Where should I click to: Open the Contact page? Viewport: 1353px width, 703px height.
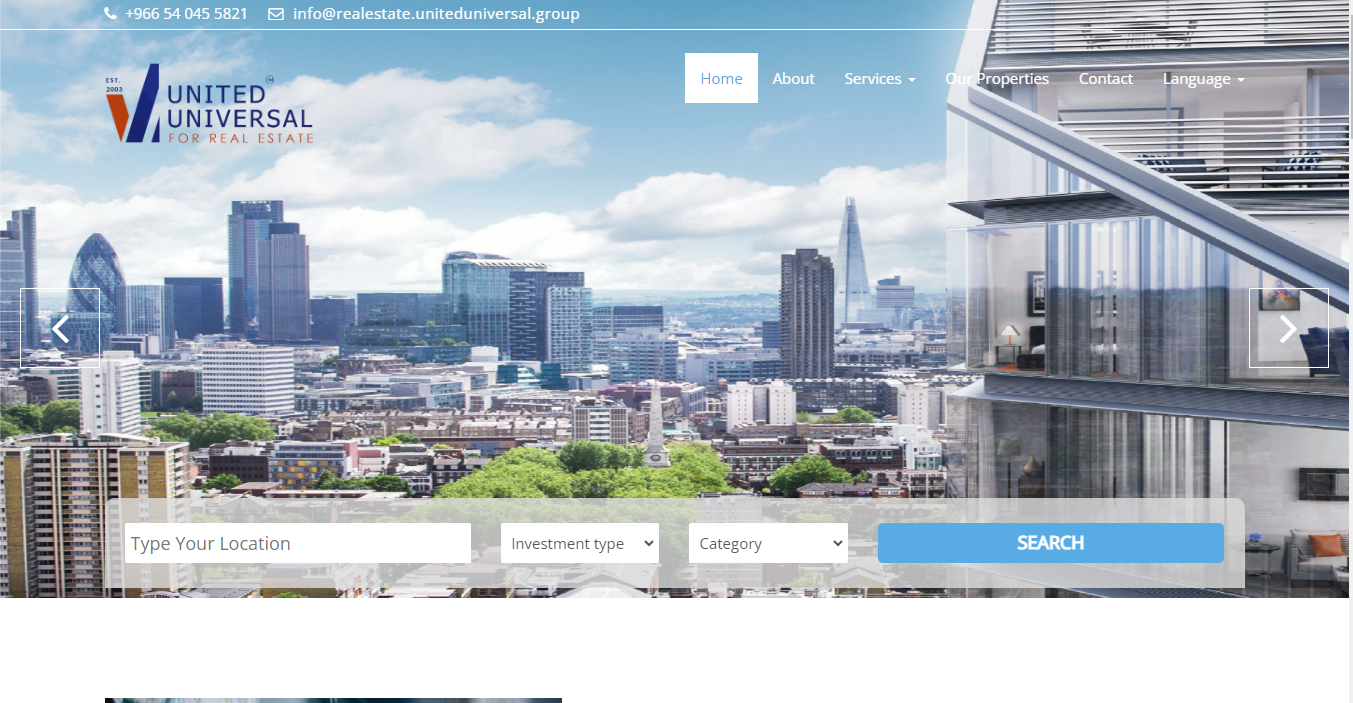[x=1105, y=79]
